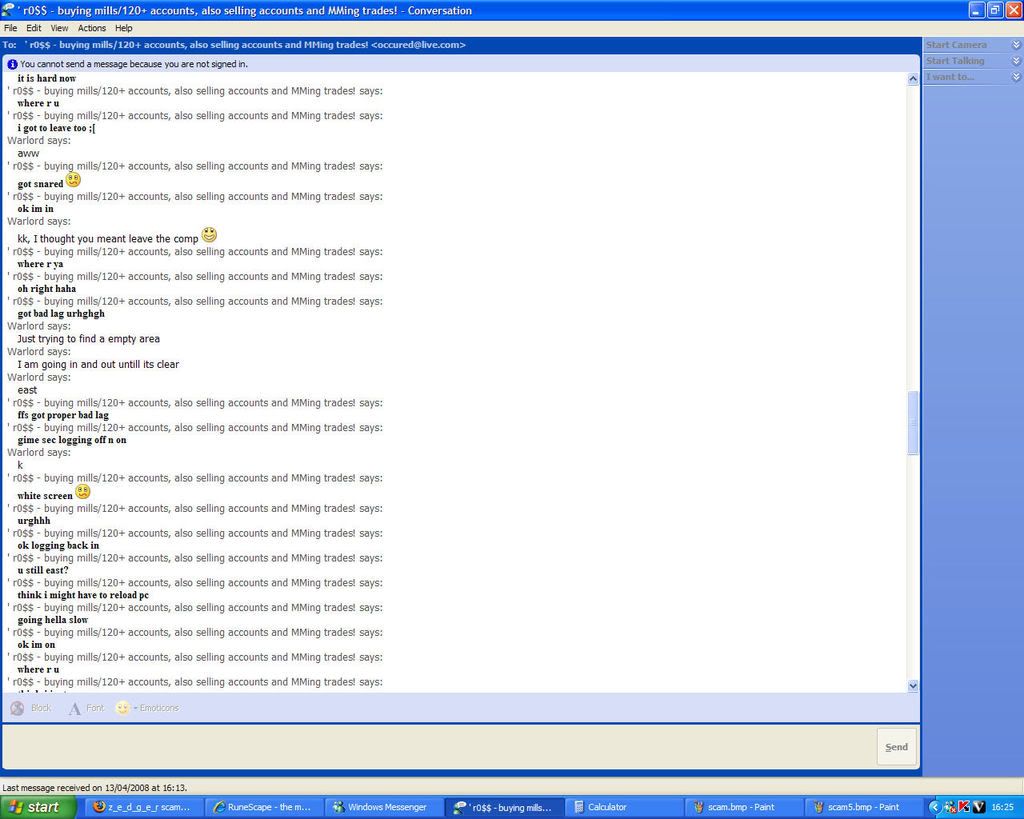Image resolution: width=1024 pixels, height=819 pixels.
Task: Switch to z_e_d_g_e_r scam taskbar window
Action: tap(144, 807)
